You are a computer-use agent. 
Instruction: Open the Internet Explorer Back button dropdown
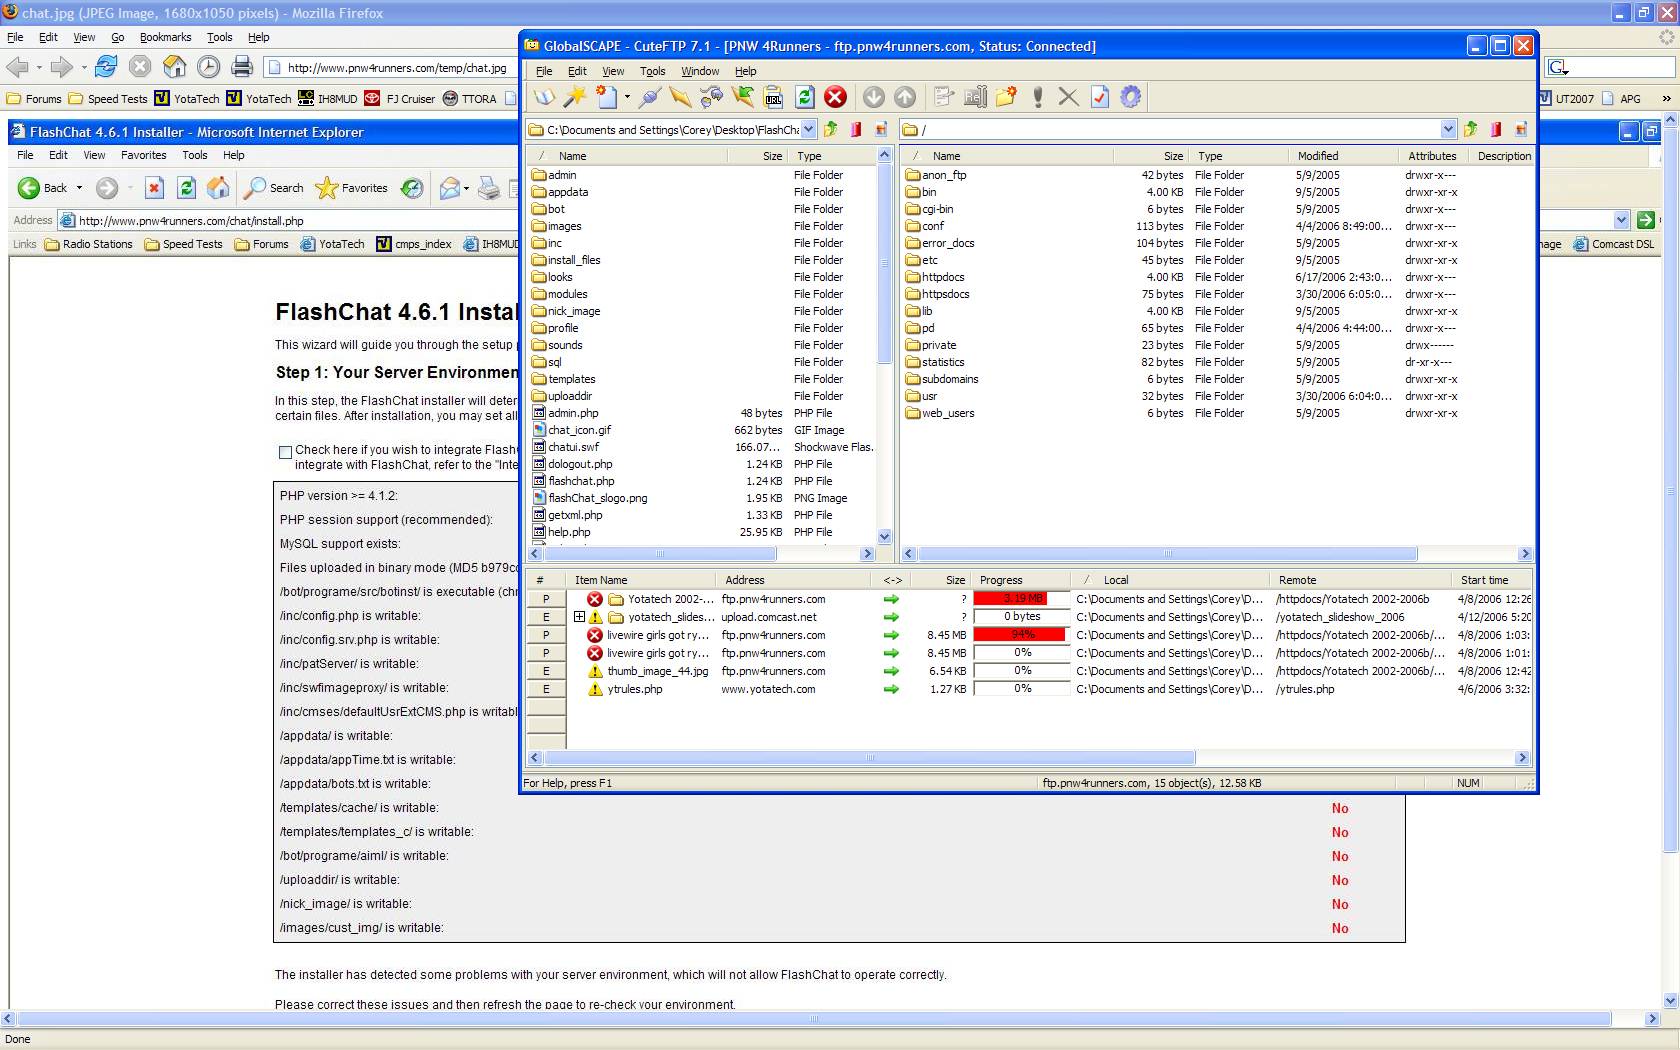pos(79,188)
